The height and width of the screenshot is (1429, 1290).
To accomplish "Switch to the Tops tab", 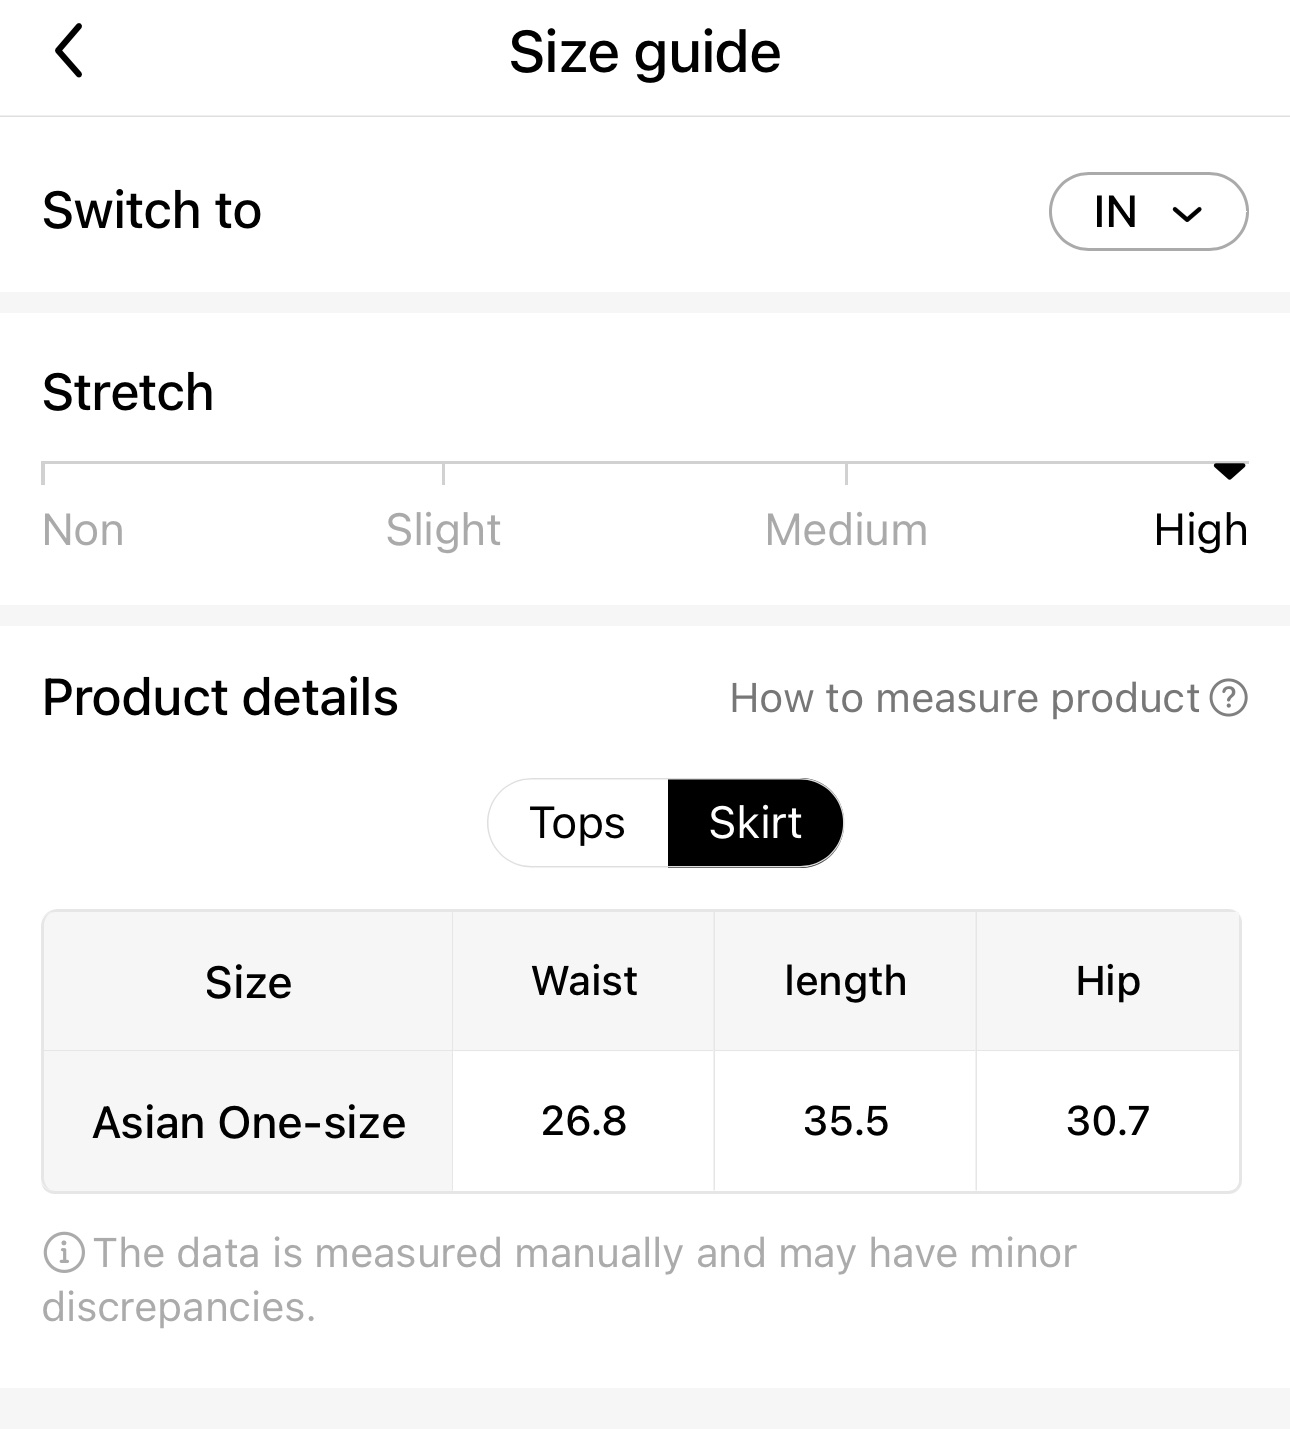I will point(577,823).
